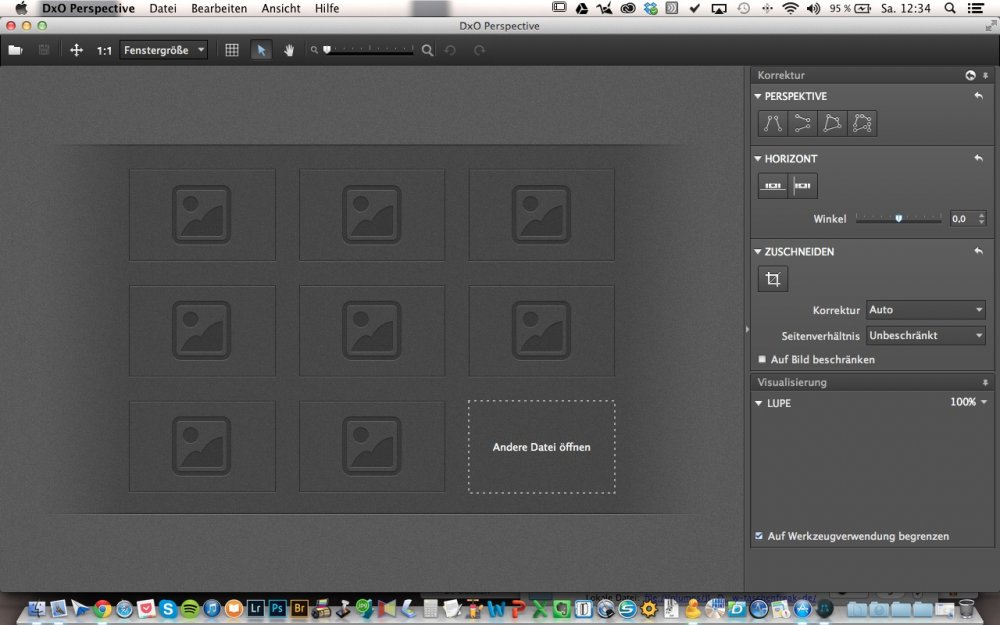Click the Winkel angle slider

(898, 218)
